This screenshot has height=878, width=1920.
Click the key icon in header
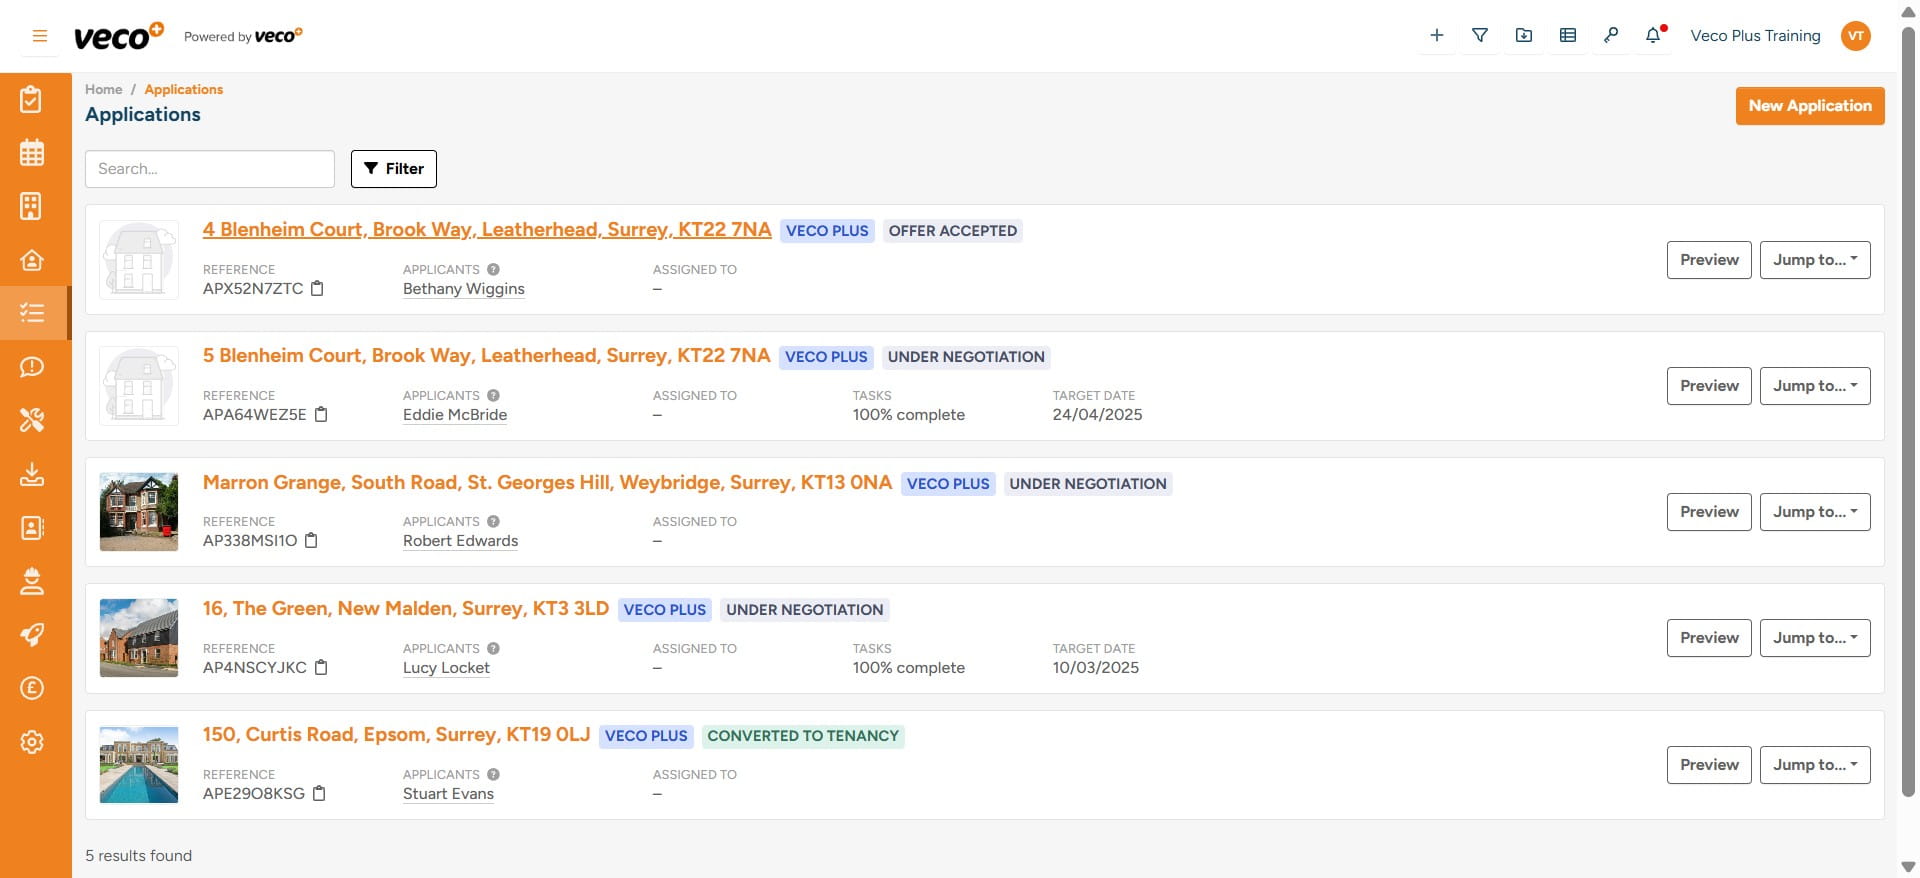(1611, 35)
